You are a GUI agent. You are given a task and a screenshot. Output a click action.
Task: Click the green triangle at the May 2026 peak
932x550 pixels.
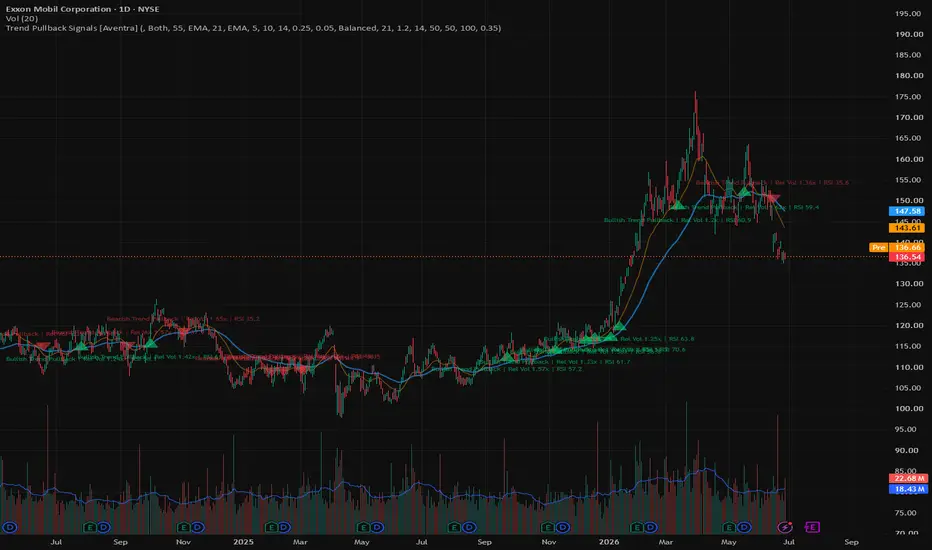[x=744, y=191]
